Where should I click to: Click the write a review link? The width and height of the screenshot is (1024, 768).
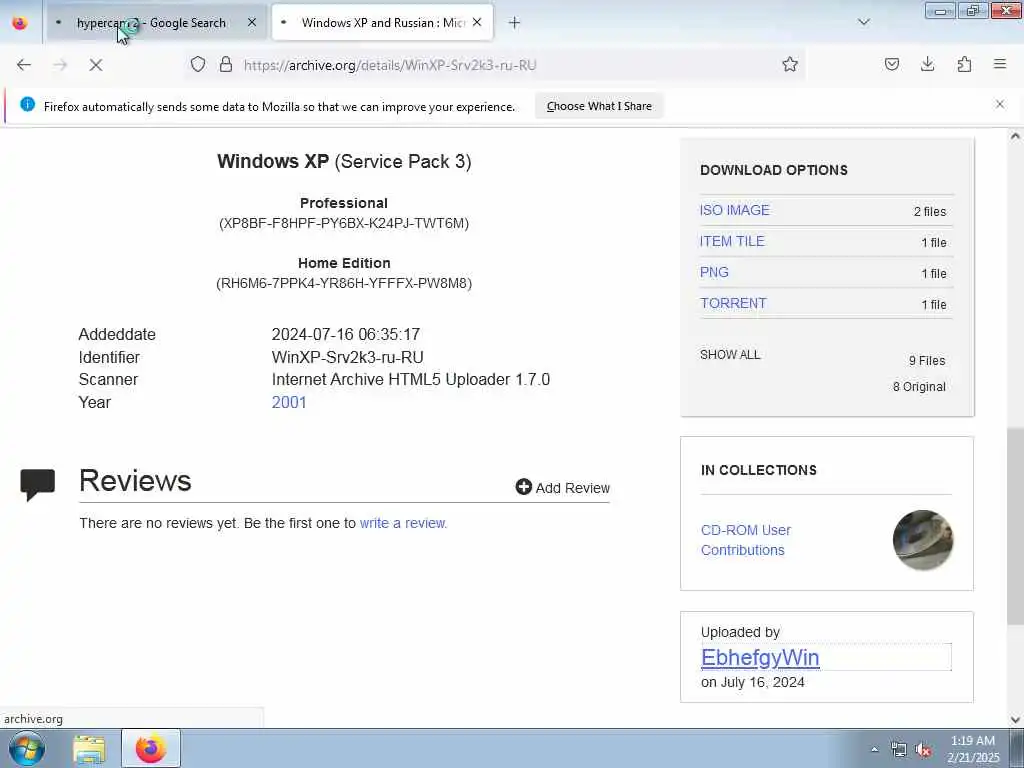click(403, 523)
